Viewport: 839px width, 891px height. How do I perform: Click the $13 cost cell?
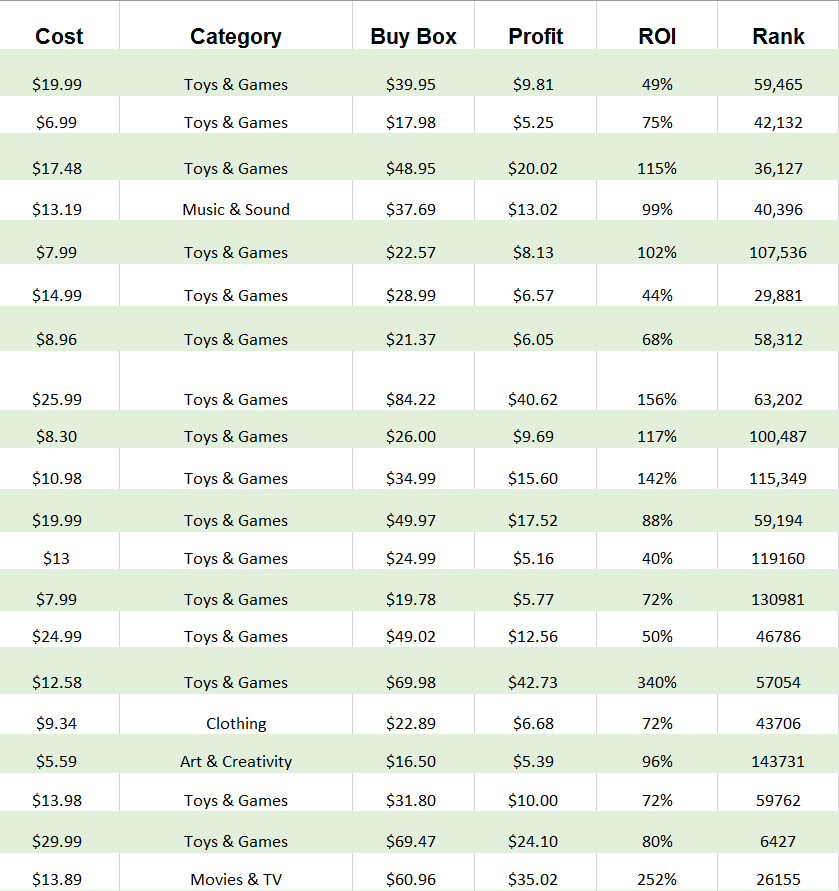tap(57, 559)
